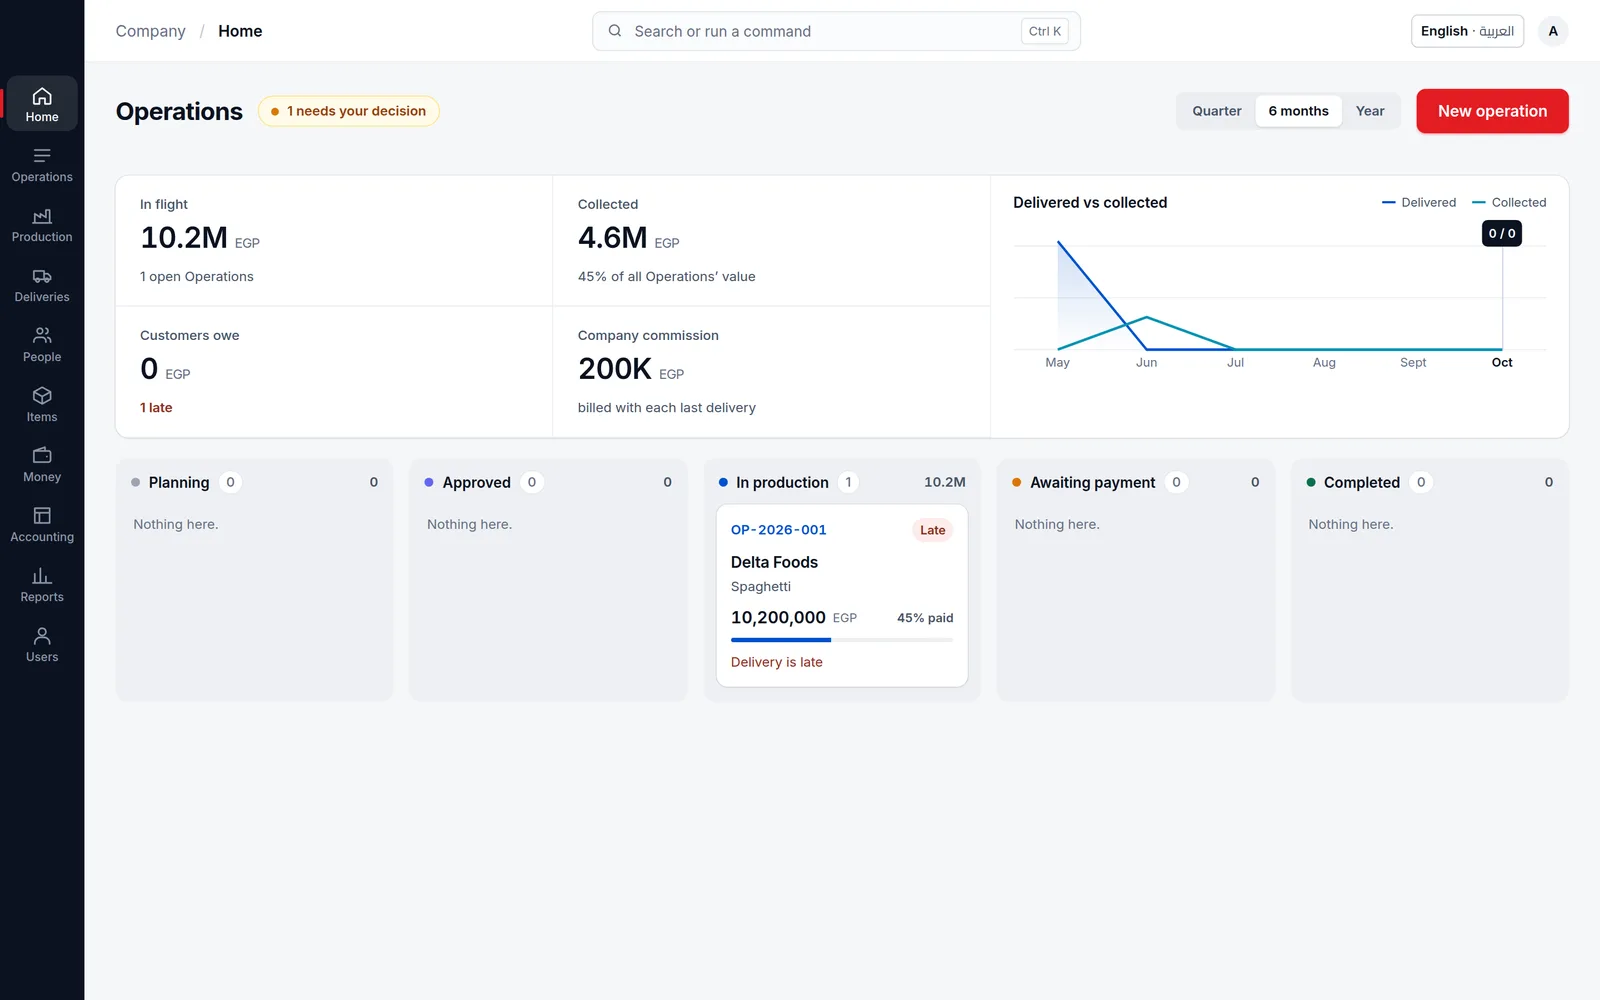Click the 45% paid progress bar

pyautogui.click(x=842, y=640)
